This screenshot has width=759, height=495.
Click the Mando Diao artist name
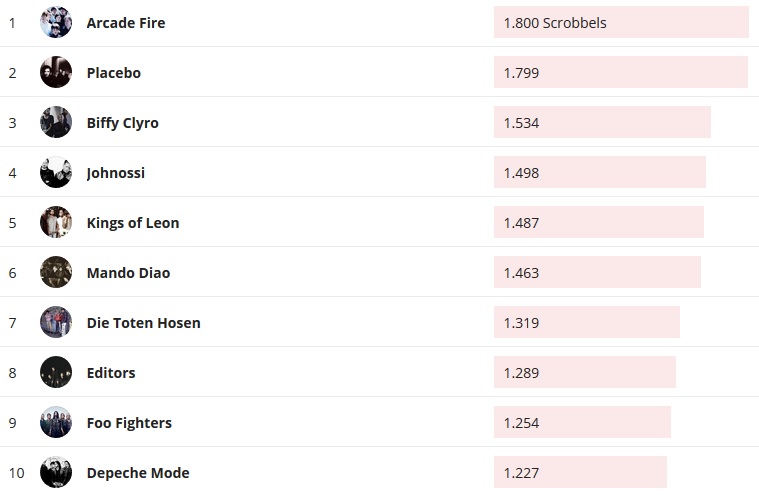(128, 273)
